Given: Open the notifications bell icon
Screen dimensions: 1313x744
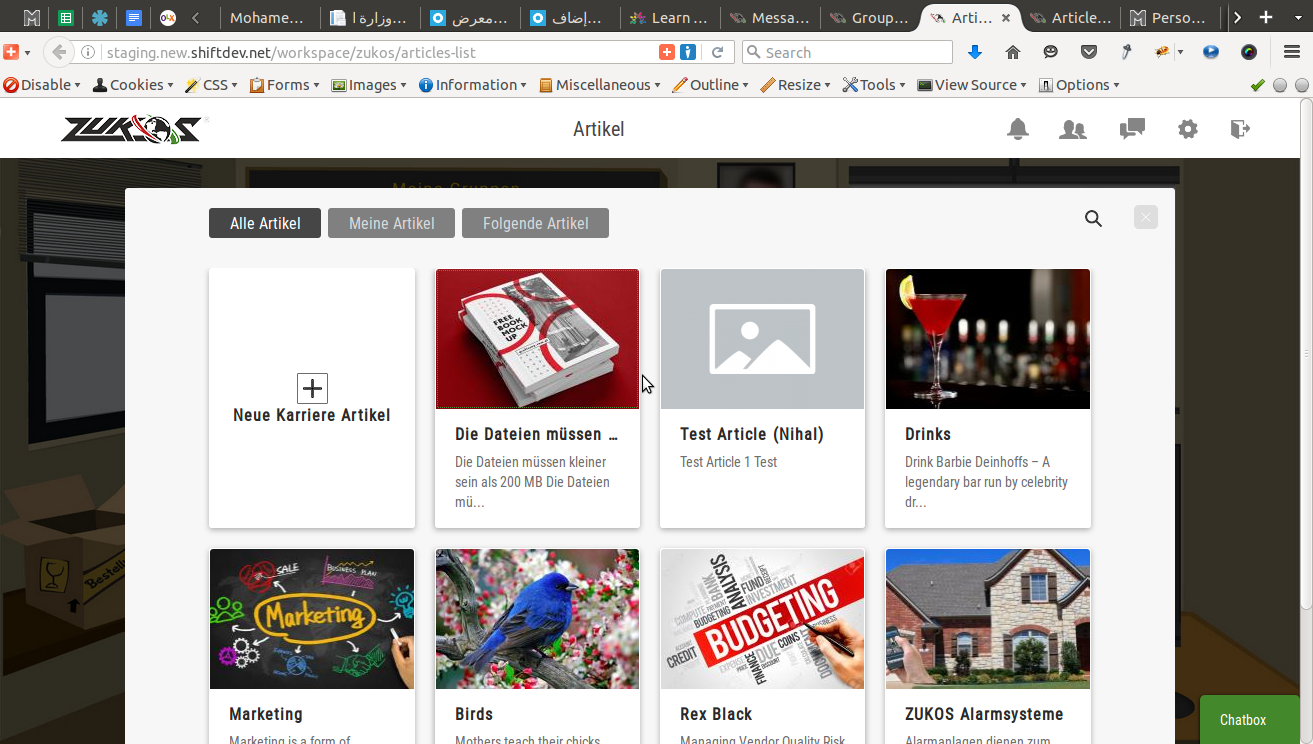Looking at the screenshot, I should [x=1018, y=129].
